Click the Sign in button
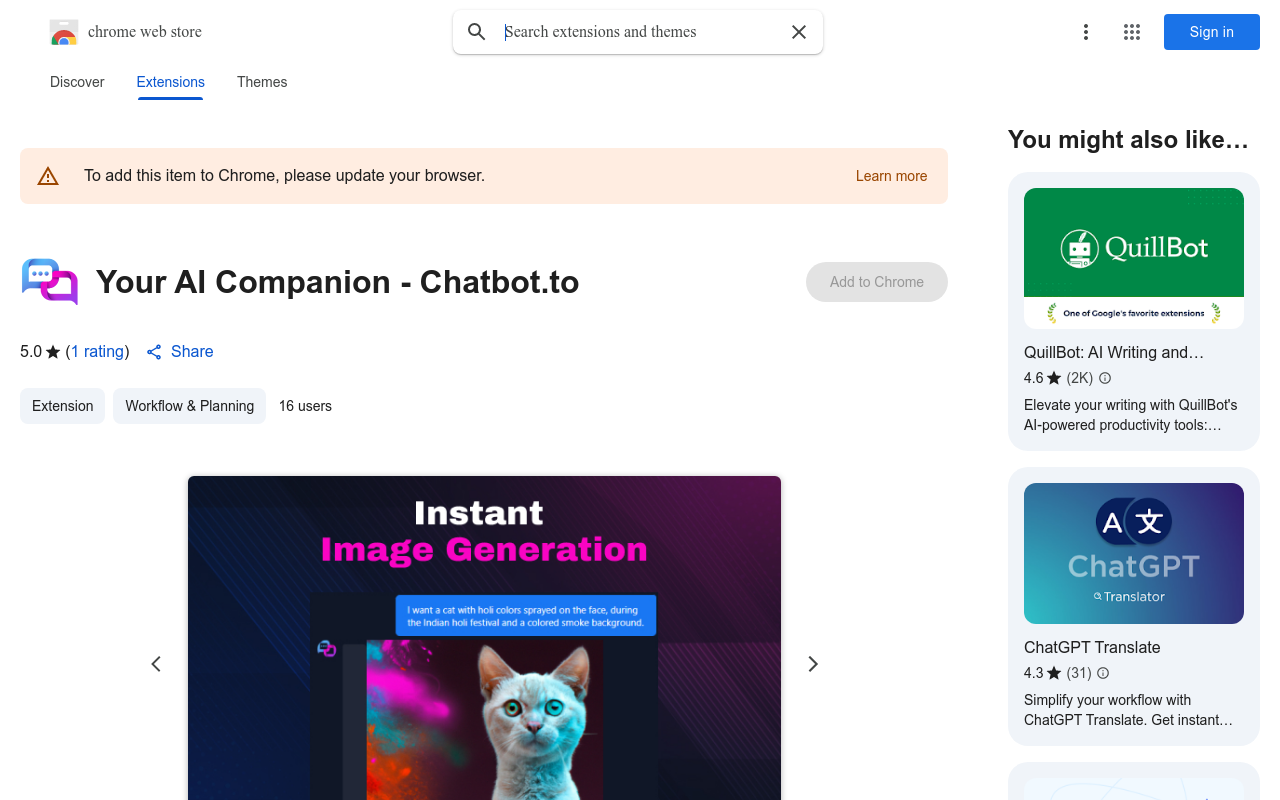 pos(1212,32)
